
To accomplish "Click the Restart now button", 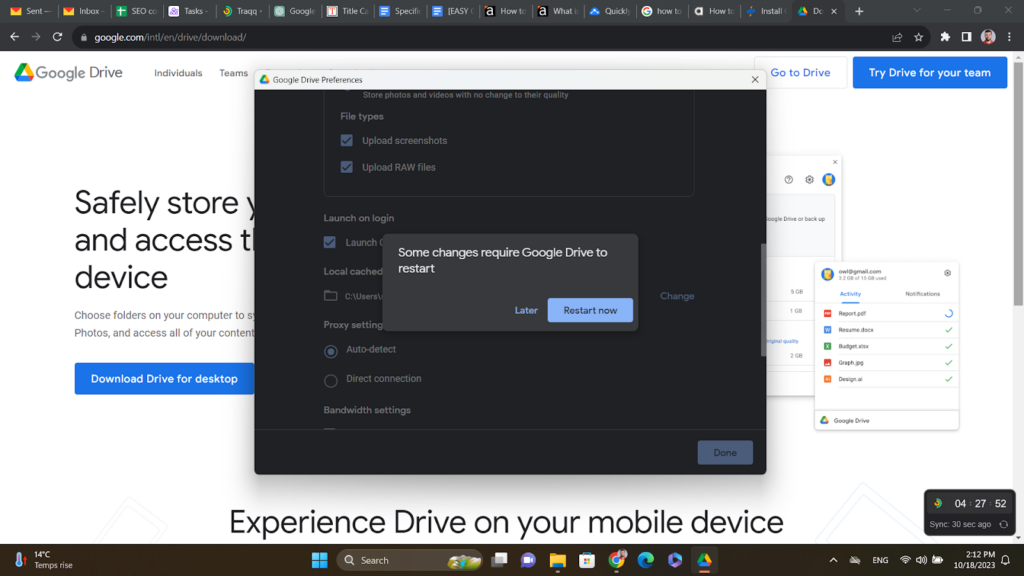I will click(590, 310).
